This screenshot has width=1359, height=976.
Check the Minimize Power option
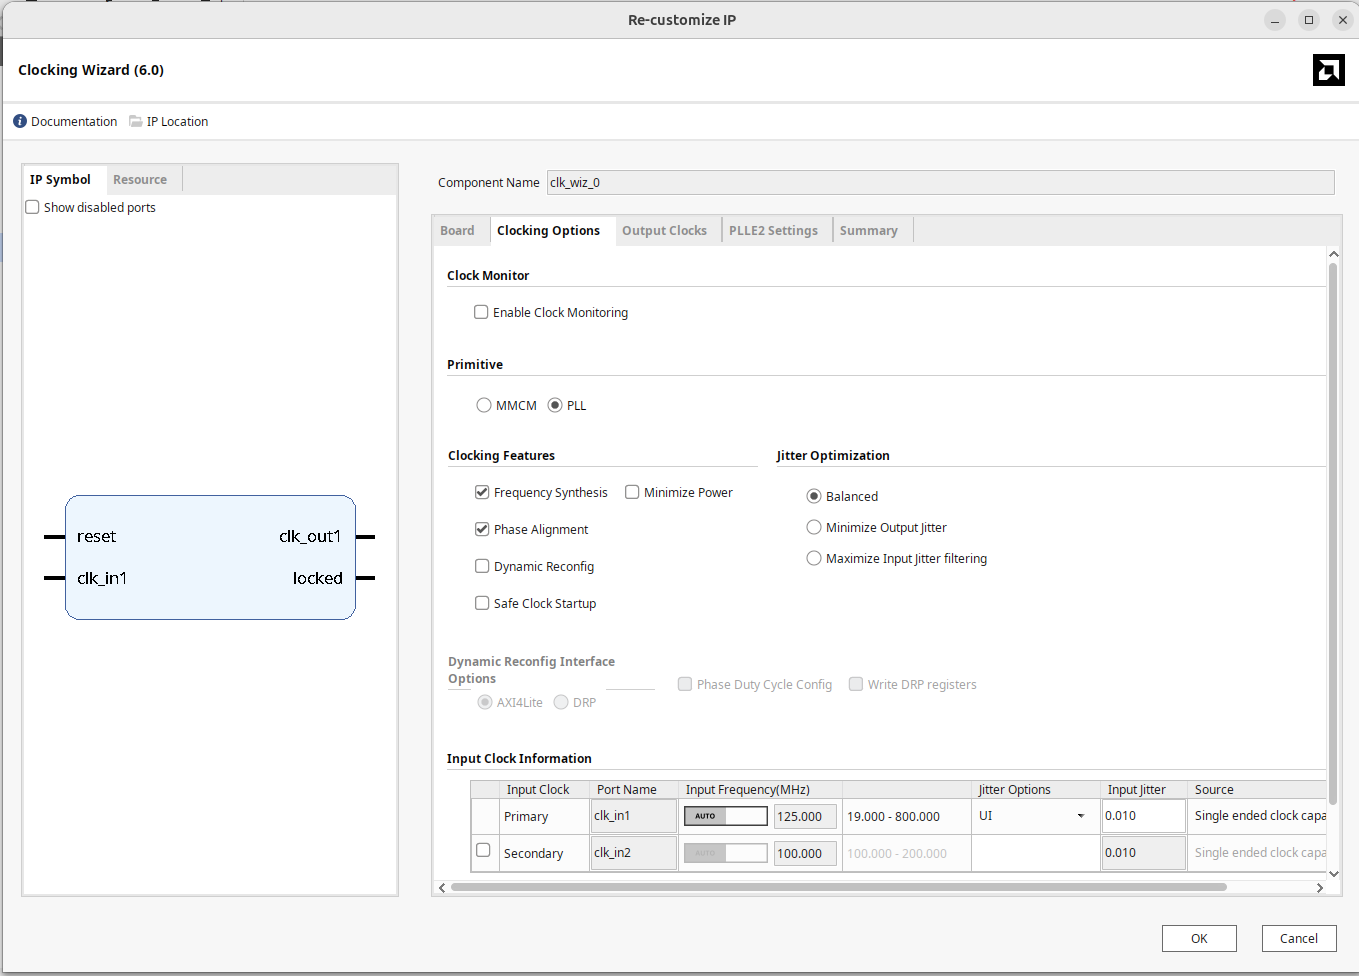pos(632,492)
